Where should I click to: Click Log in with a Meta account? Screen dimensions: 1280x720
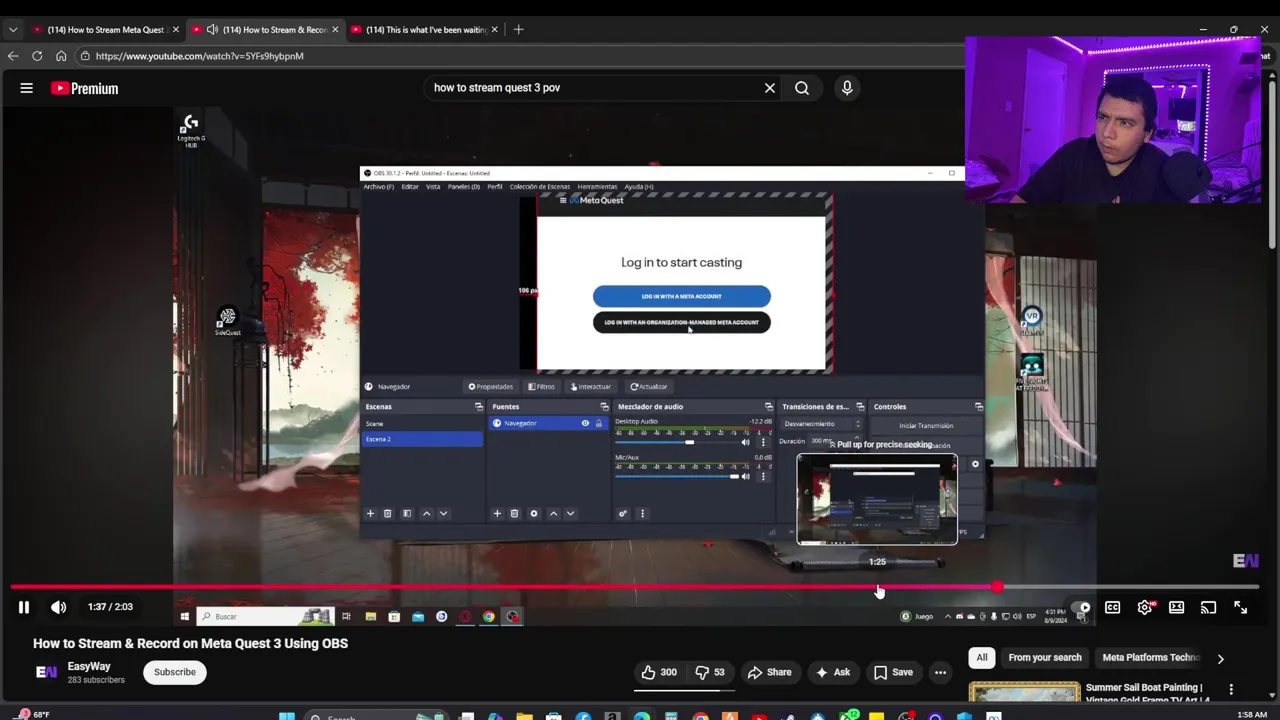681,296
